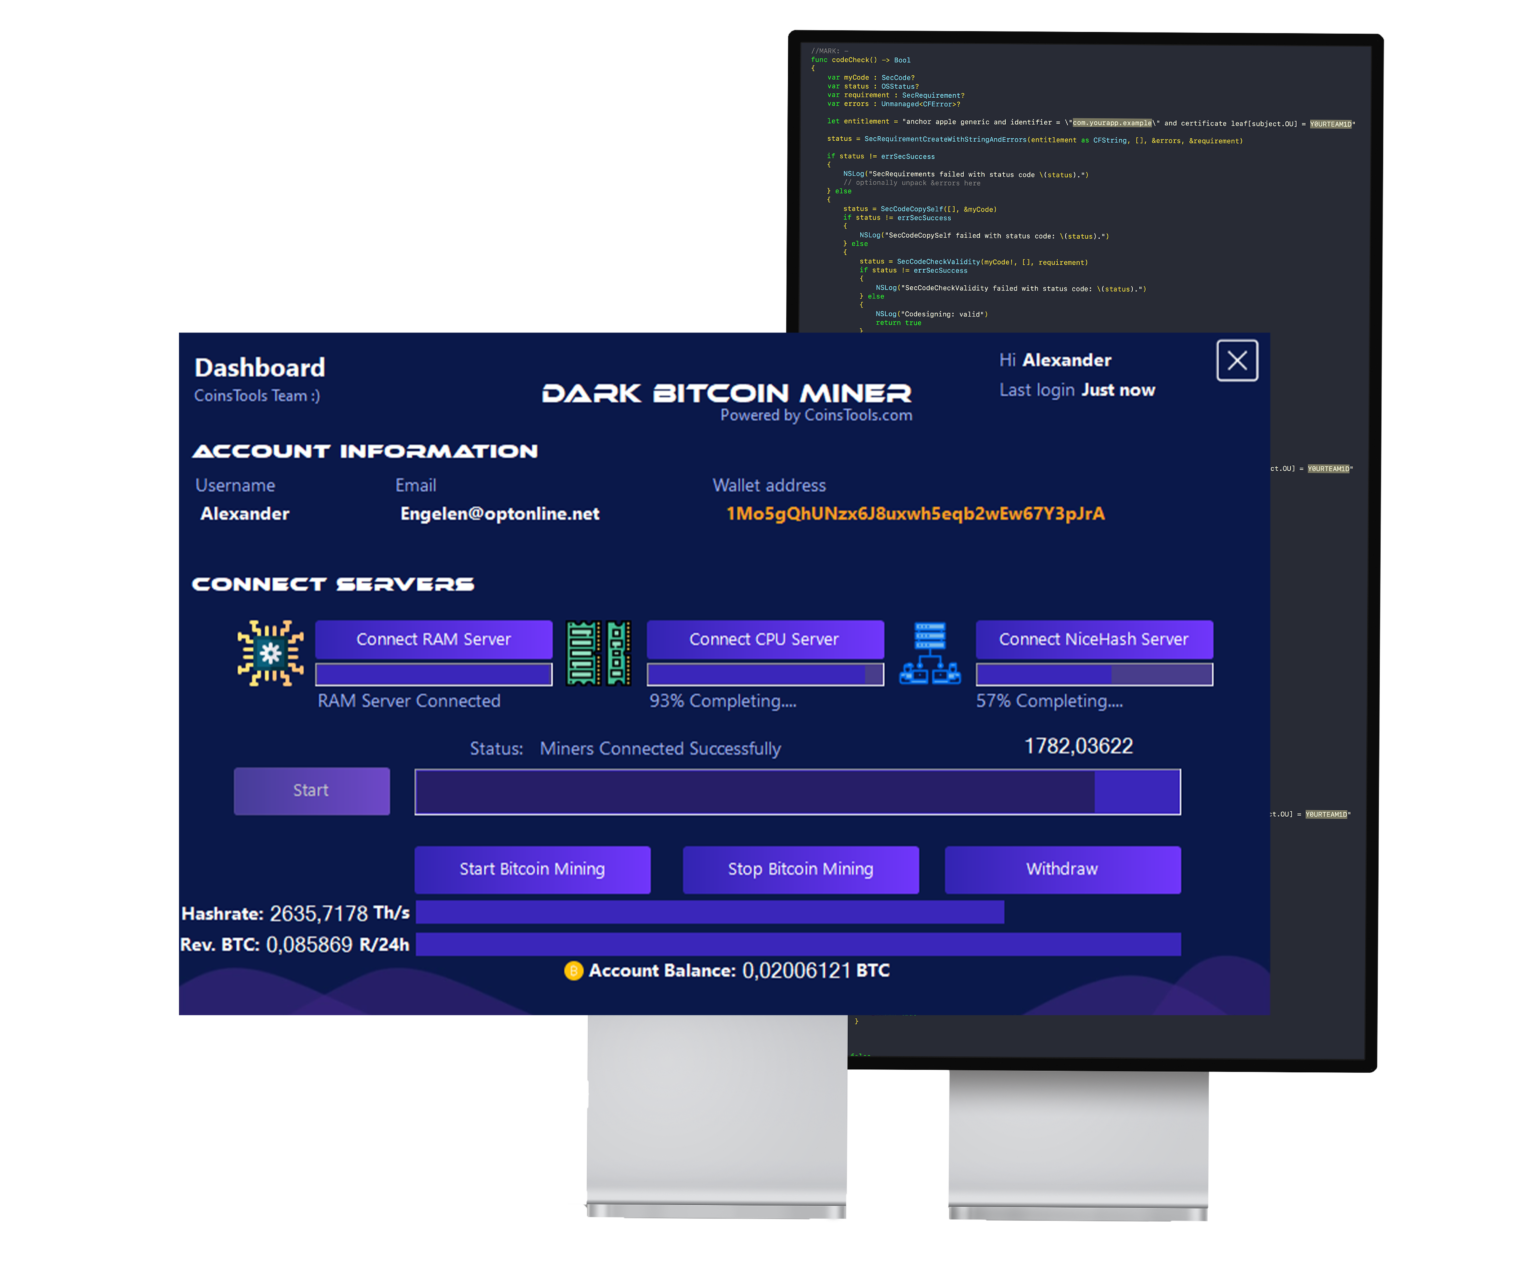This screenshot has width=1536, height=1280.
Task: Click the Hashrate progress bar
Action: (710, 912)
